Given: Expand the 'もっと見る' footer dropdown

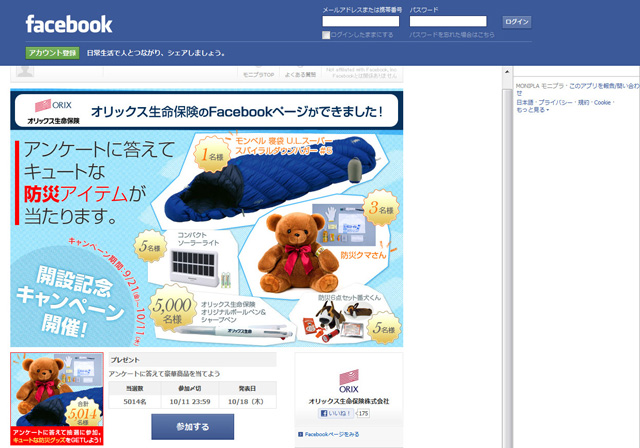Looking at the screenshot, I should click(x=533, y=110).
